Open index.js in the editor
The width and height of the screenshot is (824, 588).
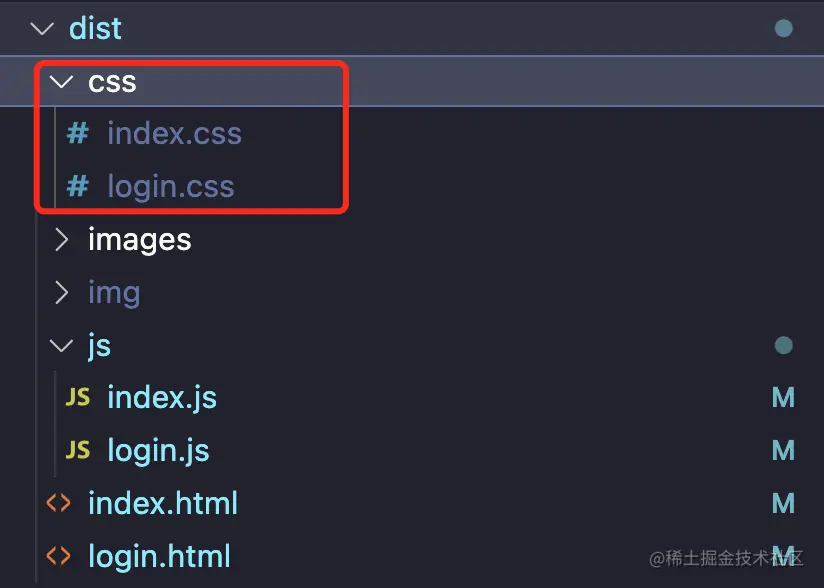pos(162,397)
